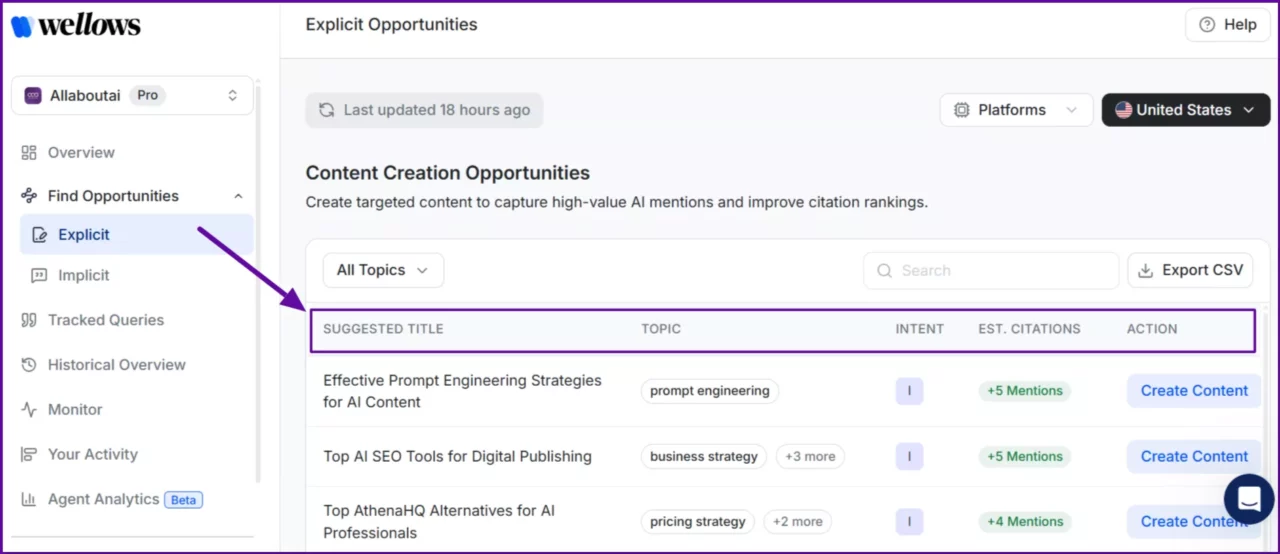The height and width of the screenshot is (554, 1280).
Task: Click the prompt engineering topic tag
Action: [710, 391]
